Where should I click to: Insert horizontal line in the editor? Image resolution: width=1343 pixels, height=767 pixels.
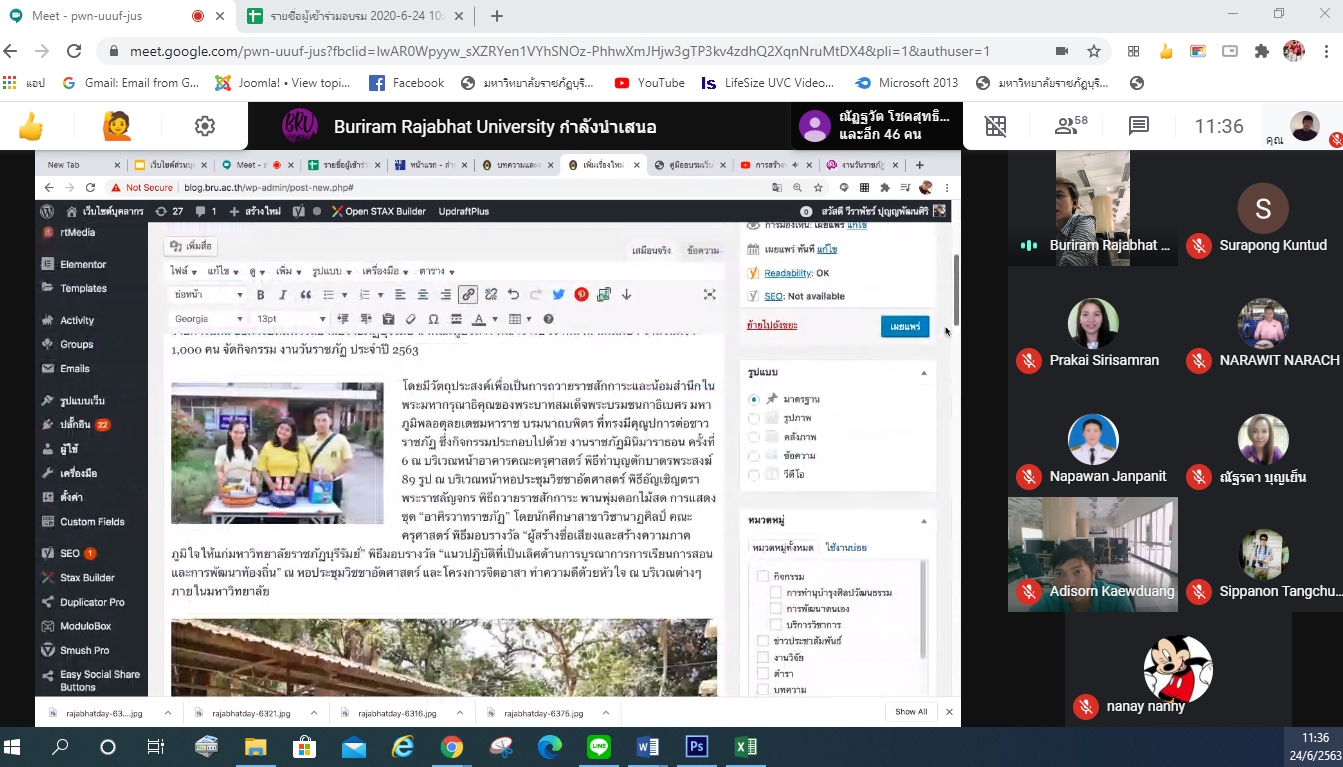pyautogui.click(x=456, y=319)
